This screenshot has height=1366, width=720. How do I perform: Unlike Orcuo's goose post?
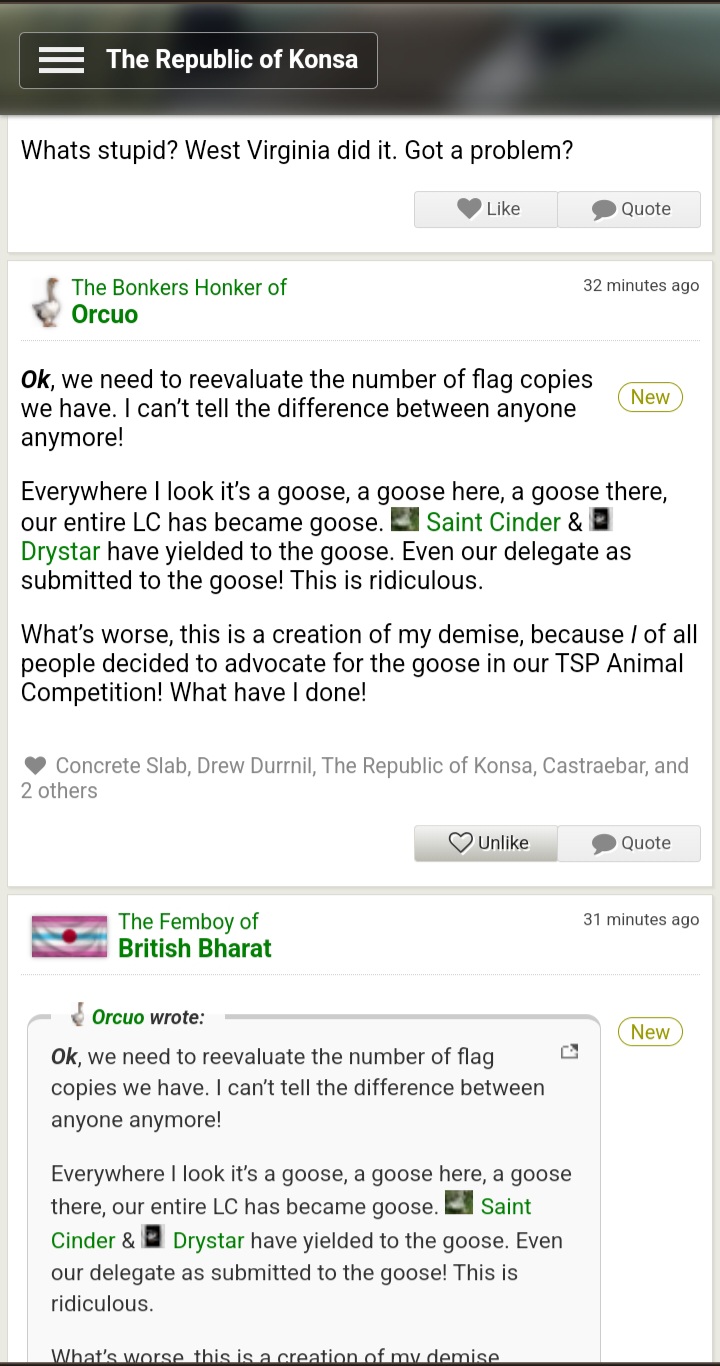point(487,843)
